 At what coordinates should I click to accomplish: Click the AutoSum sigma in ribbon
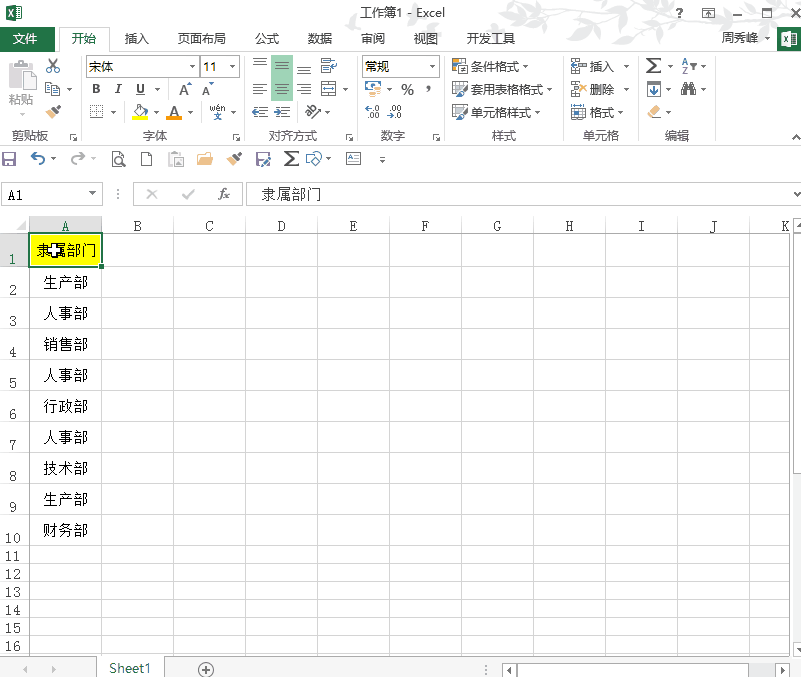pos(653,66)
